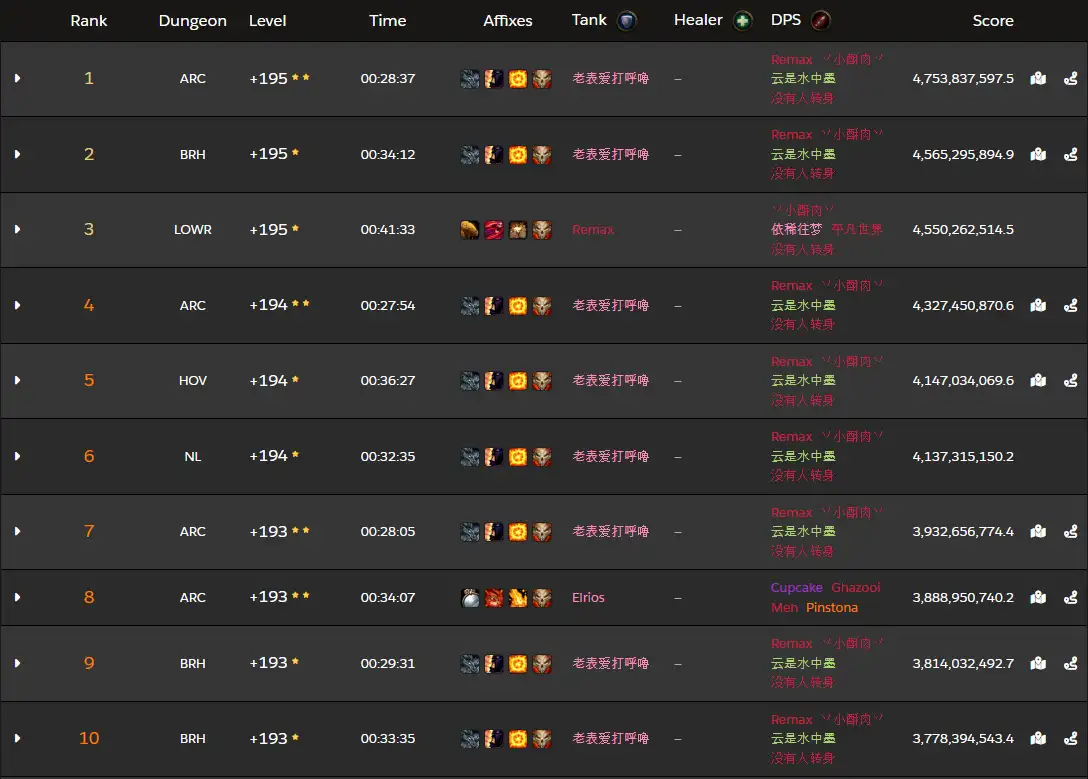
Task: Open tank Elrios profile link
Action: [588, 598]
